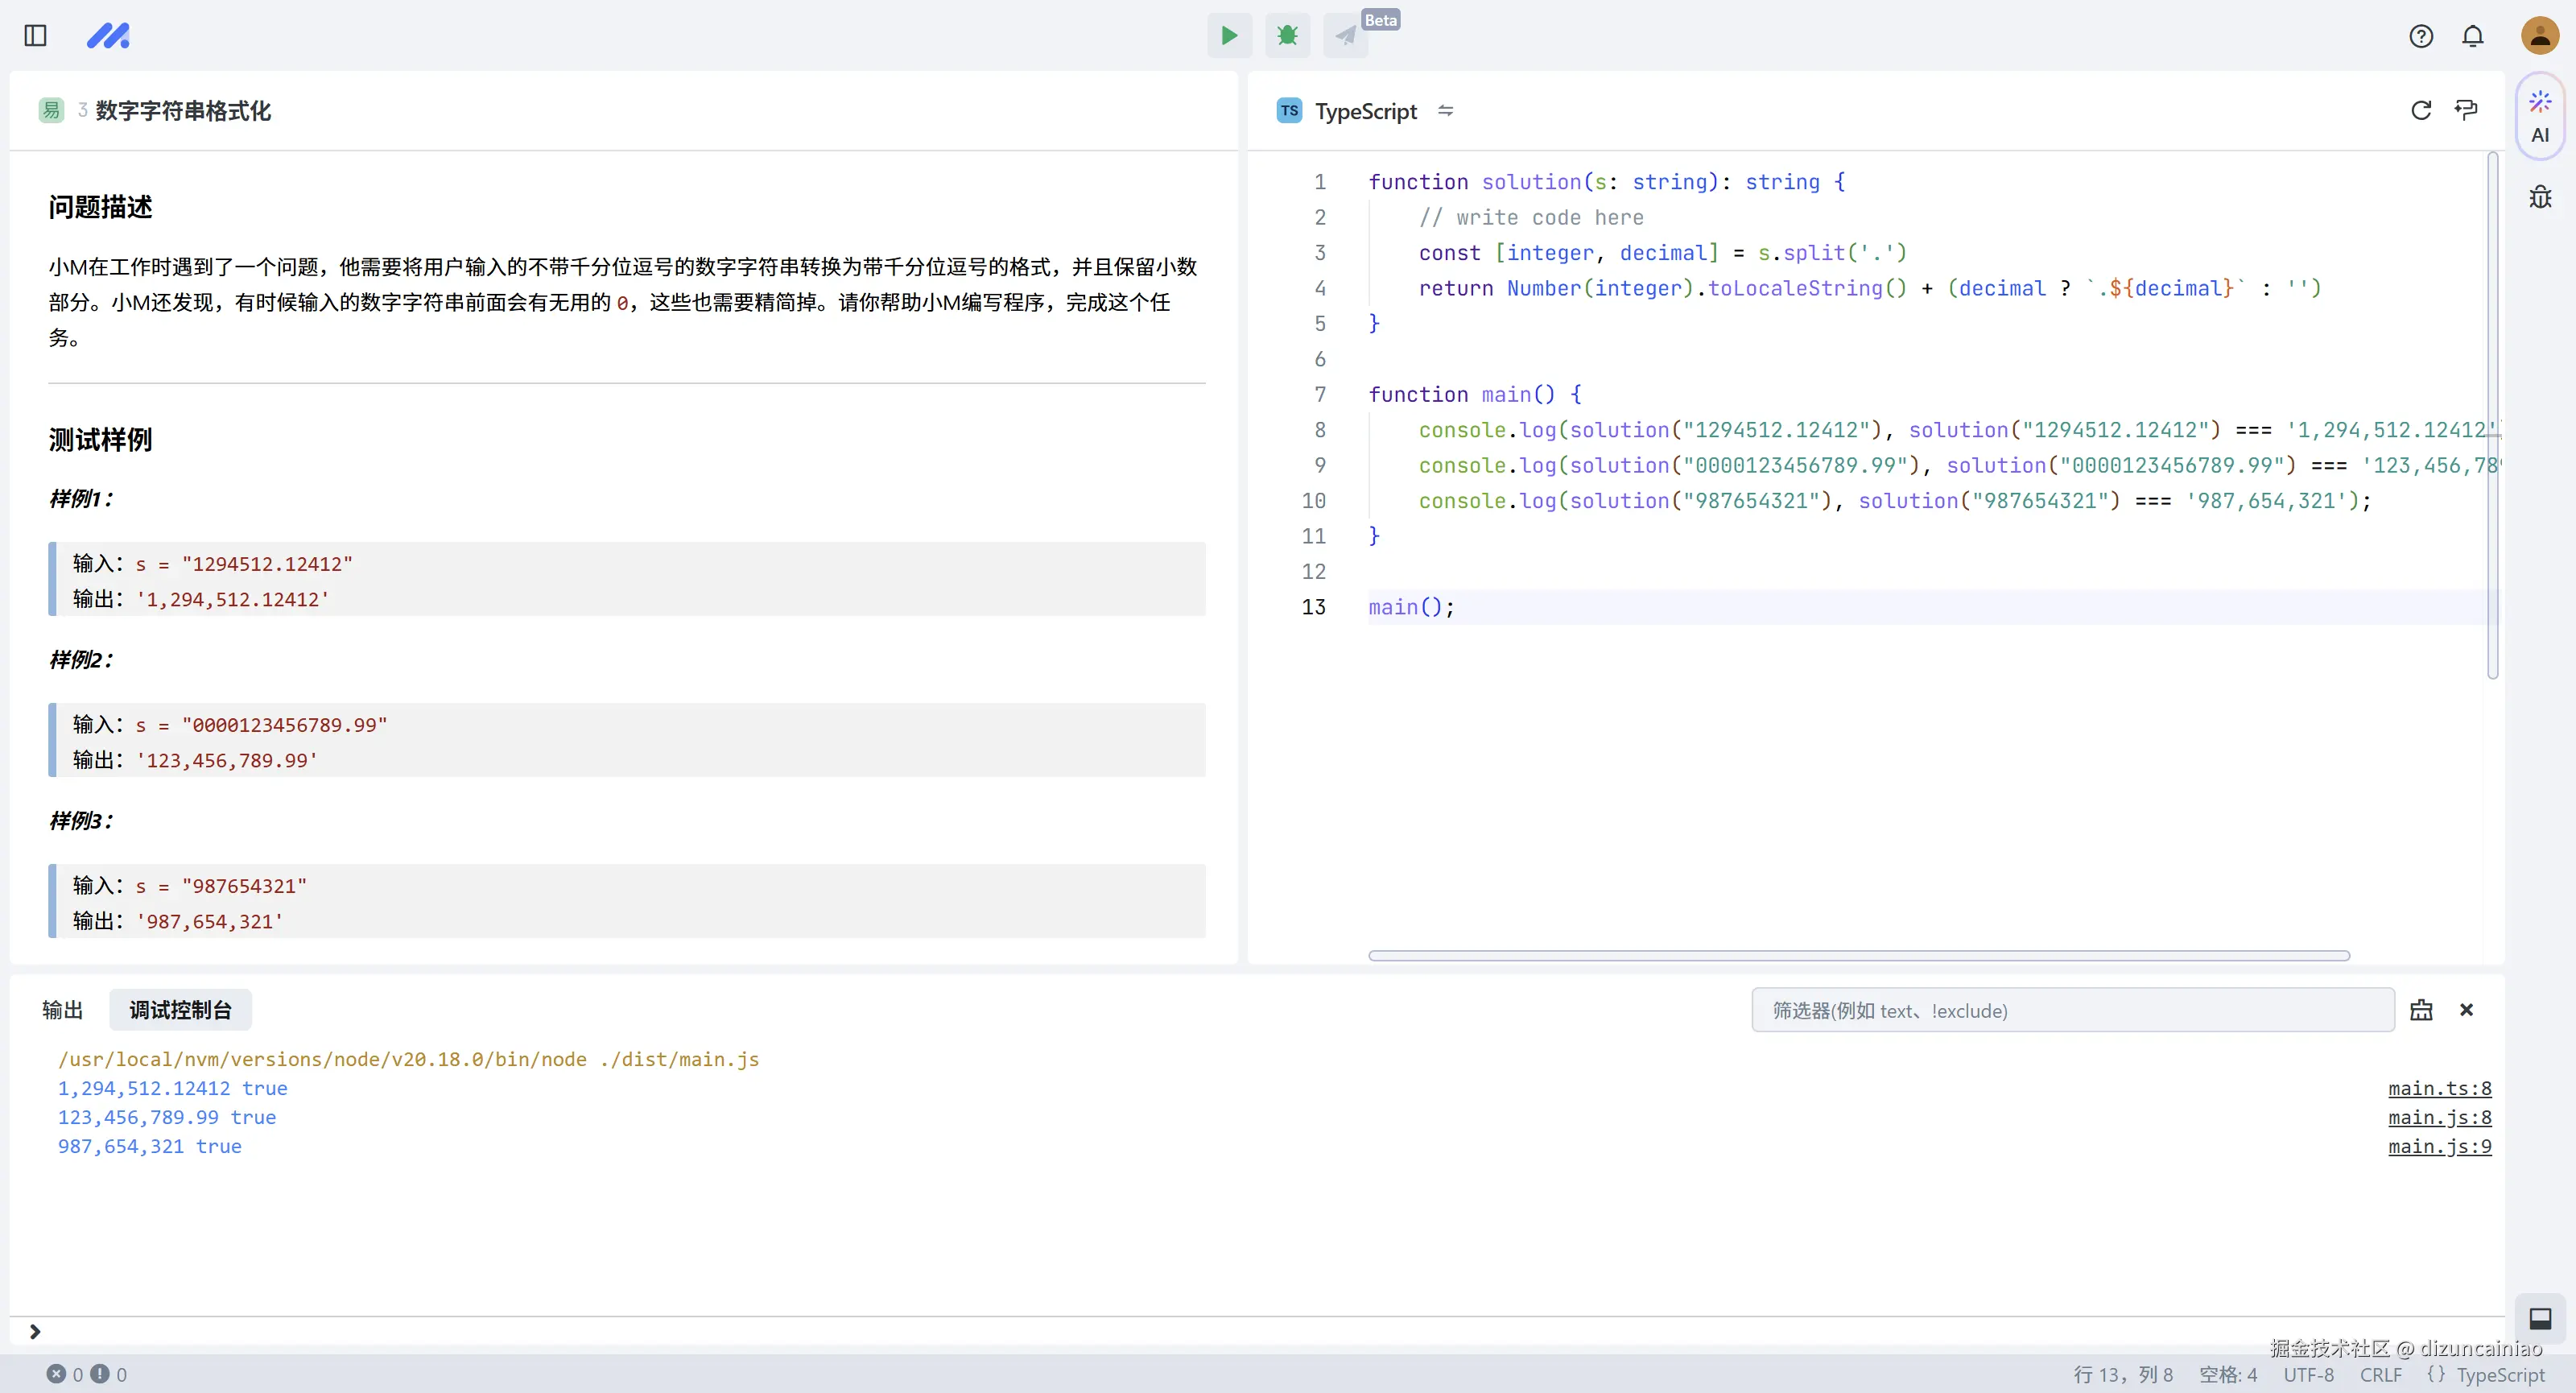Open the user avatar menu
This screenshot has width=2576, height=1393.
point(2539,36)
